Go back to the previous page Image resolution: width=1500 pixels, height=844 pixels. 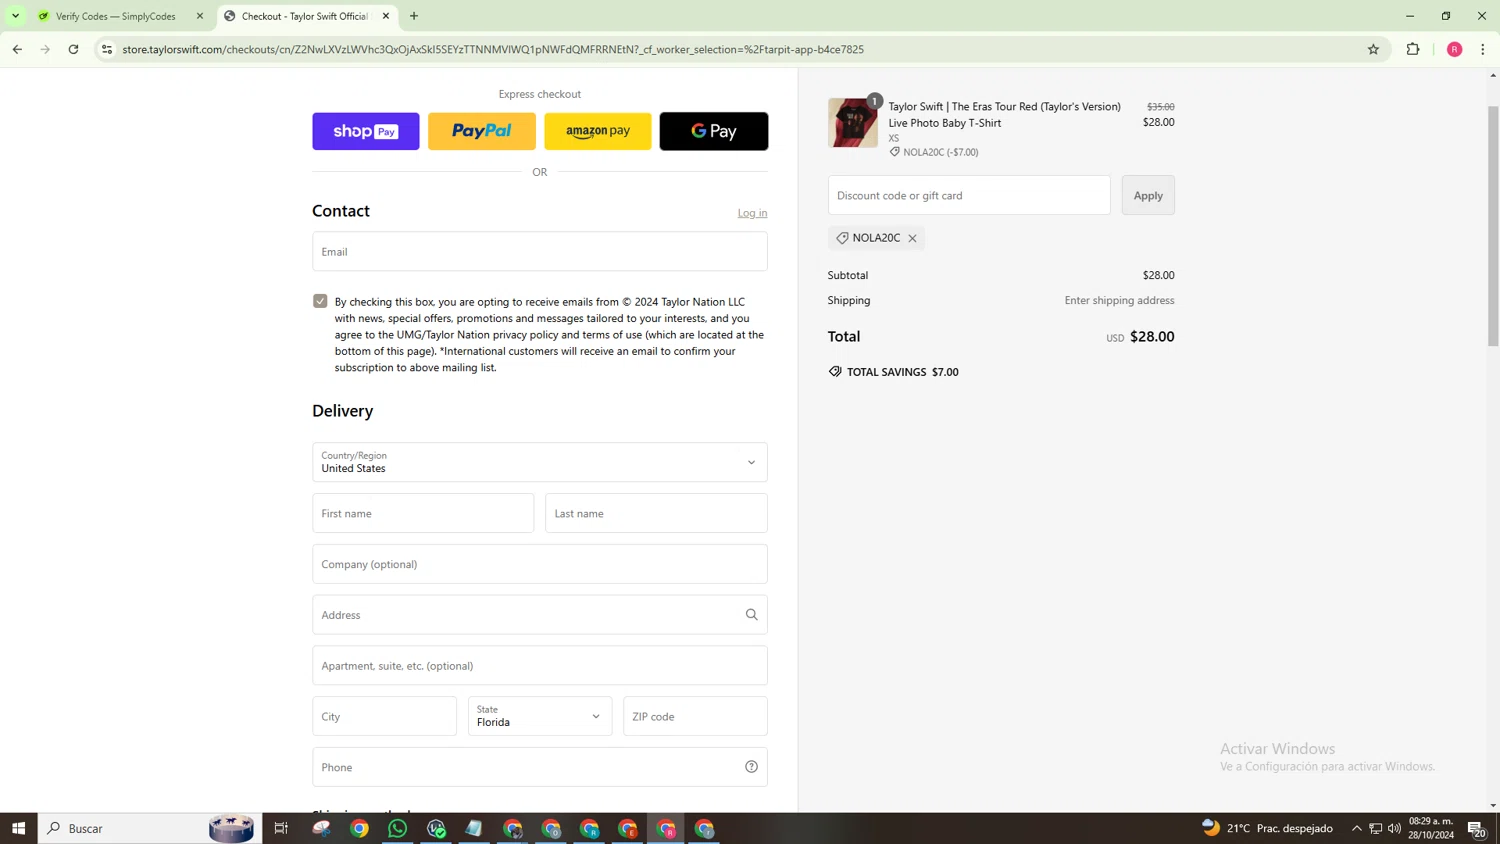pyautogui.click(x=17, y=49)
